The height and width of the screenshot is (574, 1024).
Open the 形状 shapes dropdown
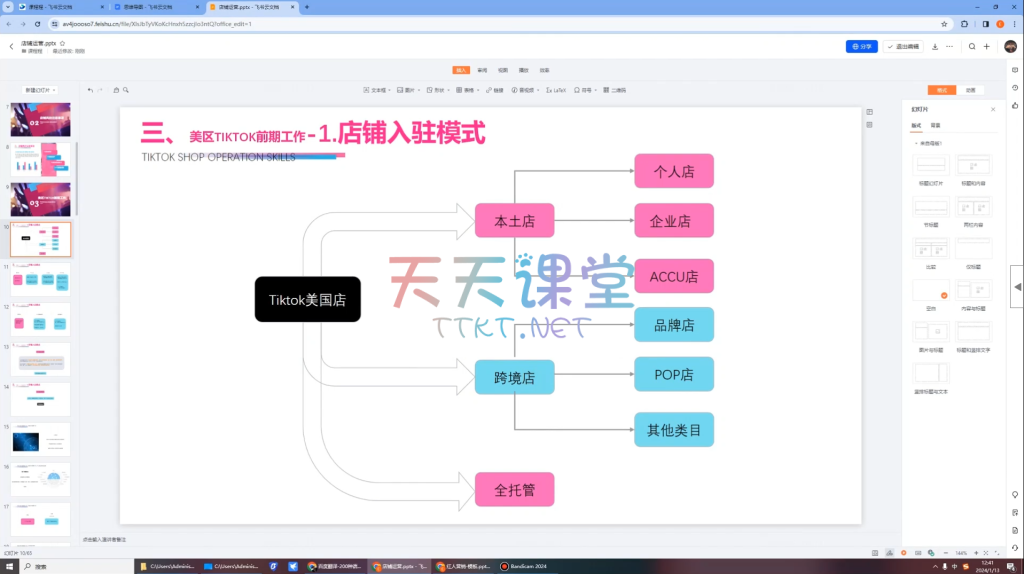click(x=437, y=90)
